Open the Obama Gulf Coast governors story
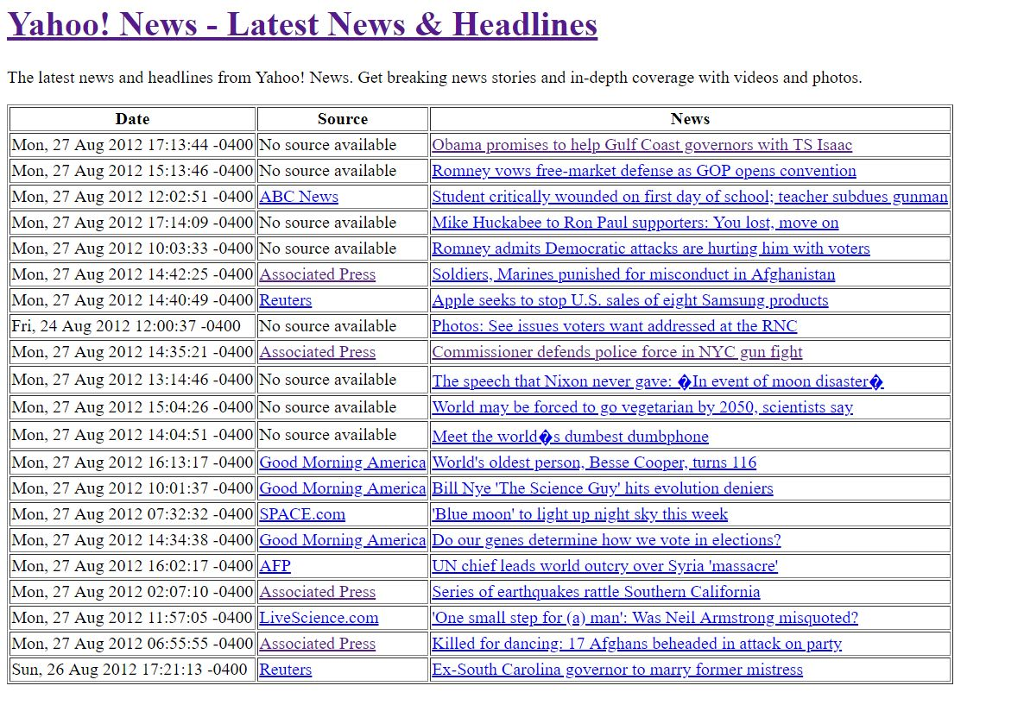This screenshot has height=711, width=1024. tap(640, 145)
